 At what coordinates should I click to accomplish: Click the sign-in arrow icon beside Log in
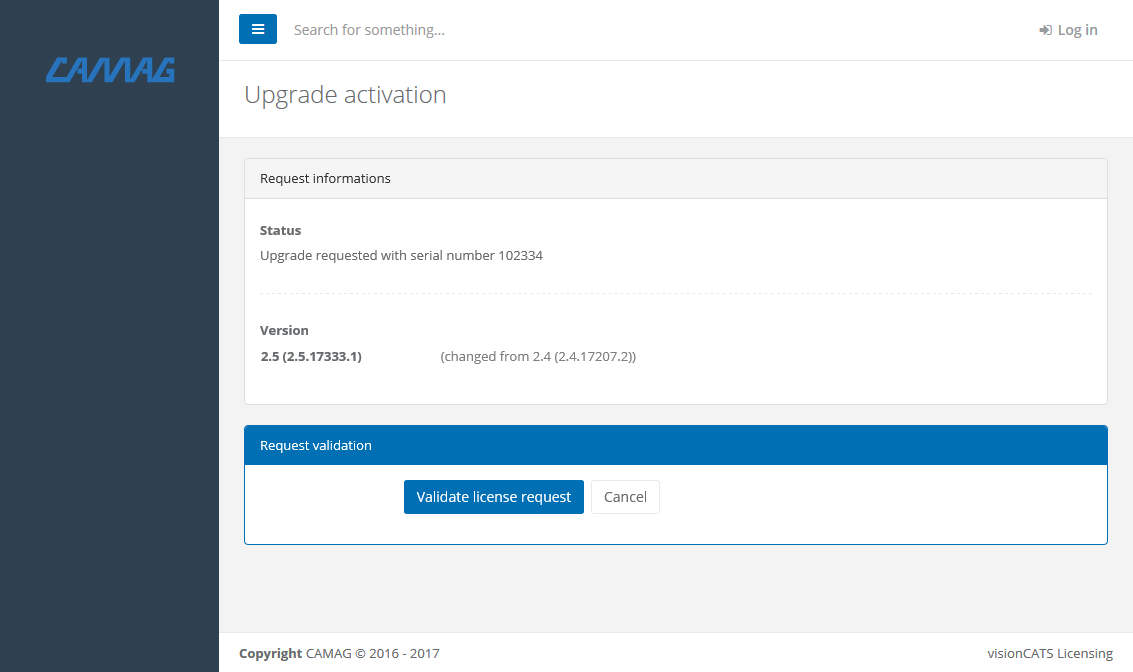(x=1045, y=30)
